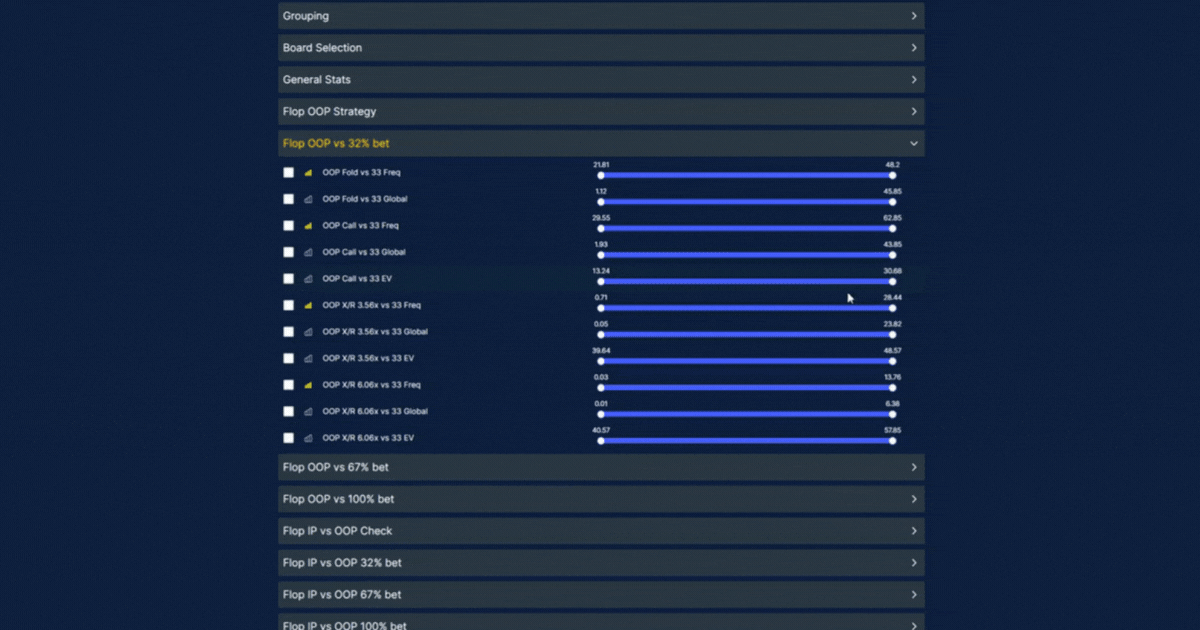
Task: Collapse the Flop OOP vs 32% bet section
Action: tap(913, 144)
